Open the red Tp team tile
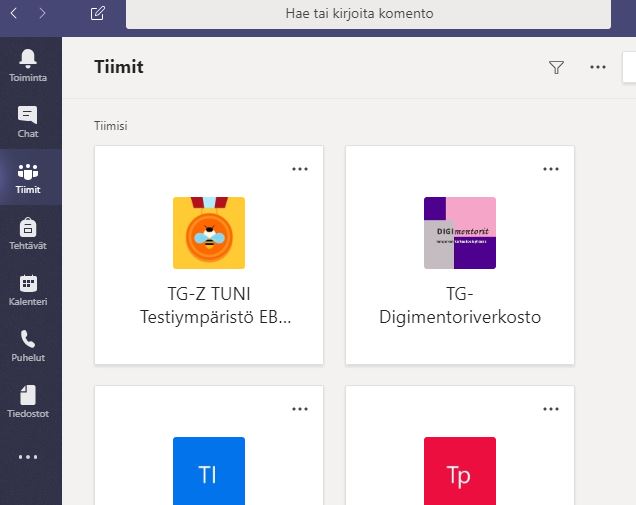Viewport: 636px width, 505px height. click(459, 470)
